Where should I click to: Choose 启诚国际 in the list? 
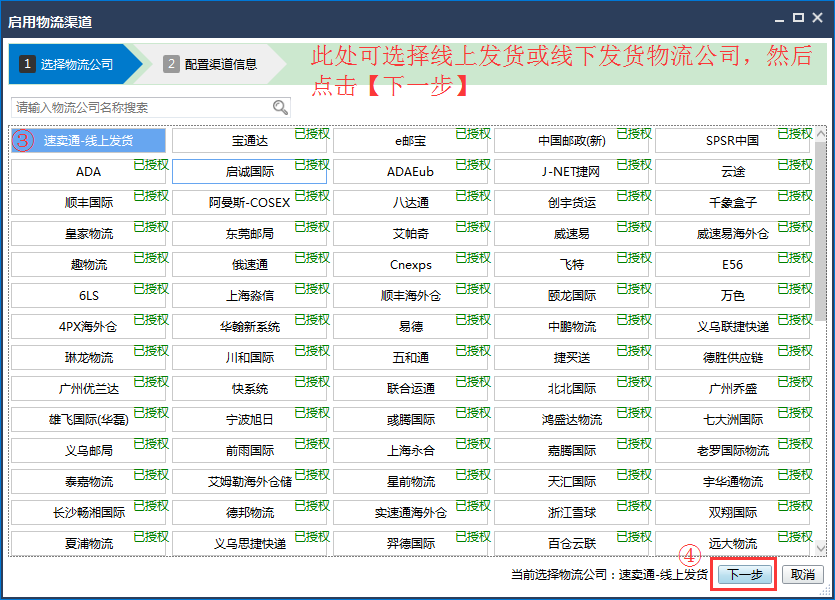click(x=249, y=171)
